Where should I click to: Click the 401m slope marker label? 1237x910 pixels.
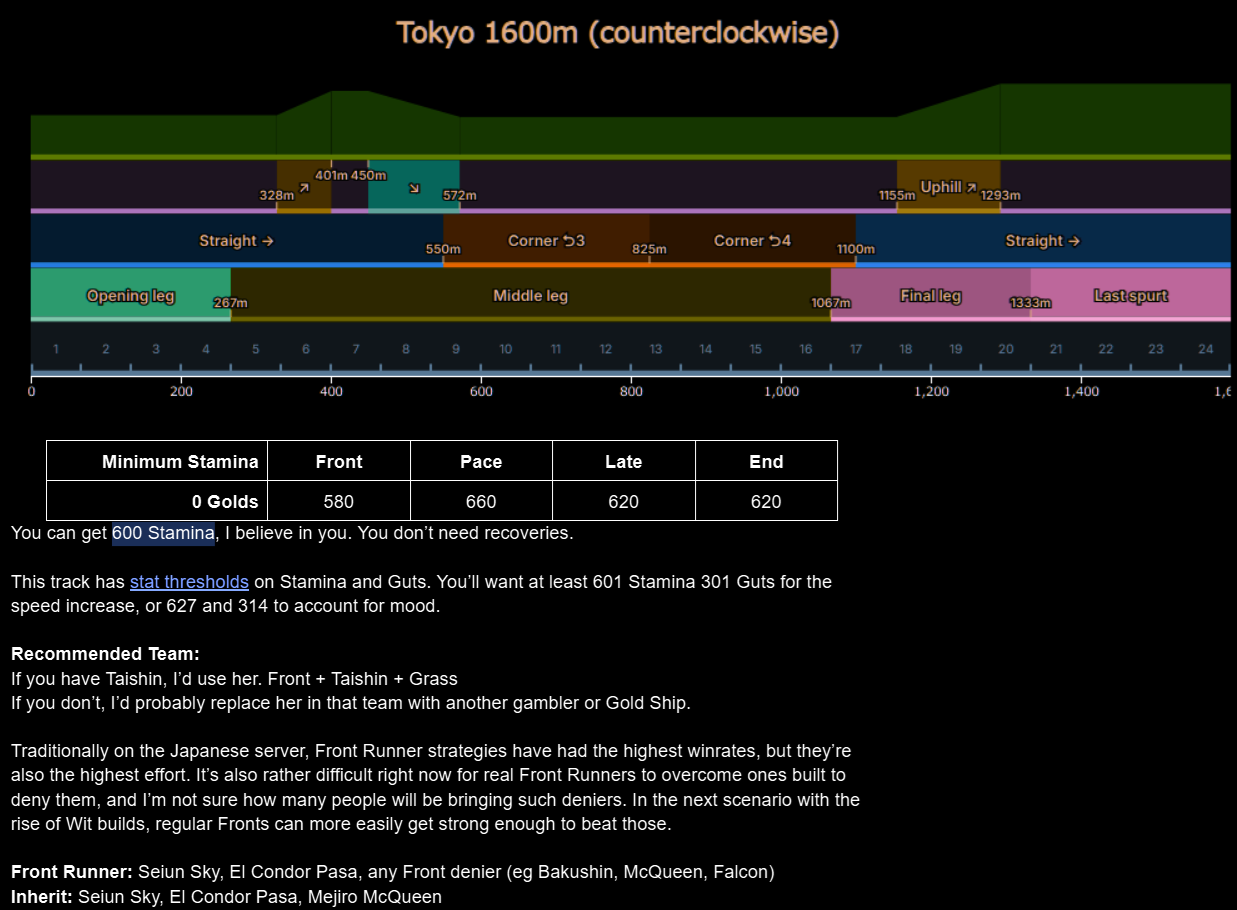pyautogui.click(x=331, y=175)
